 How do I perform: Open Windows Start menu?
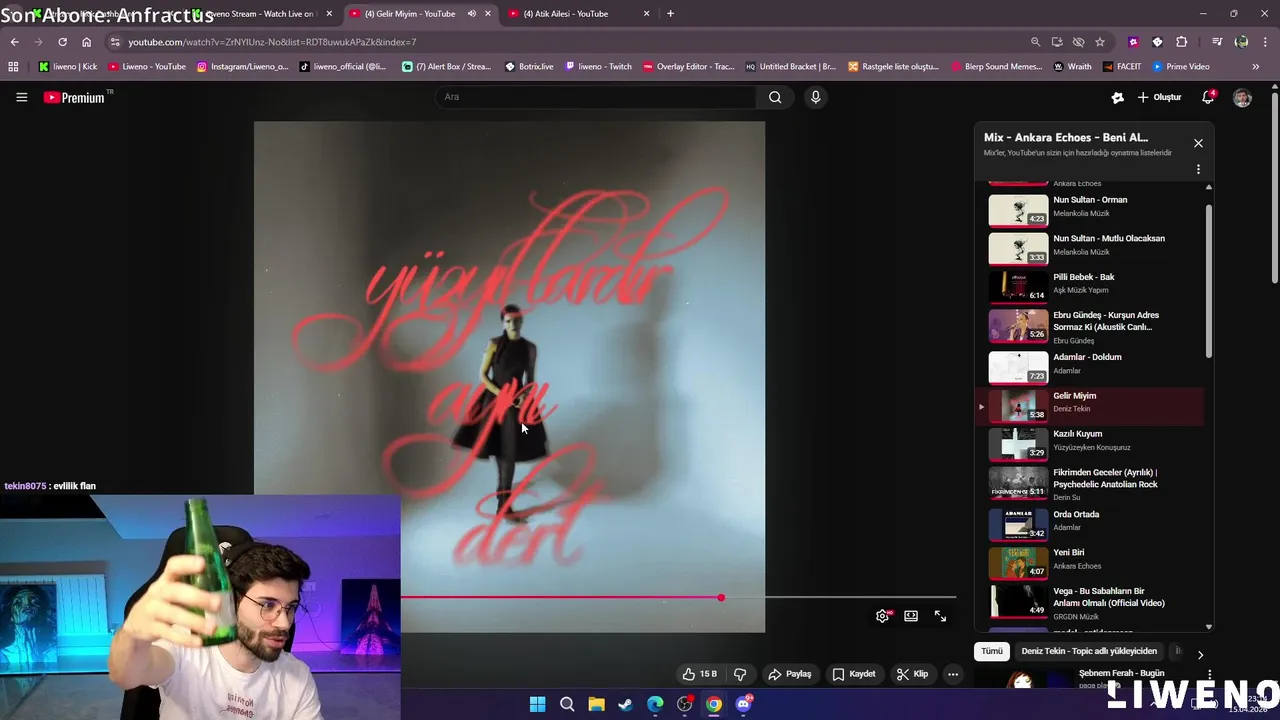click(x=537, y=704)
